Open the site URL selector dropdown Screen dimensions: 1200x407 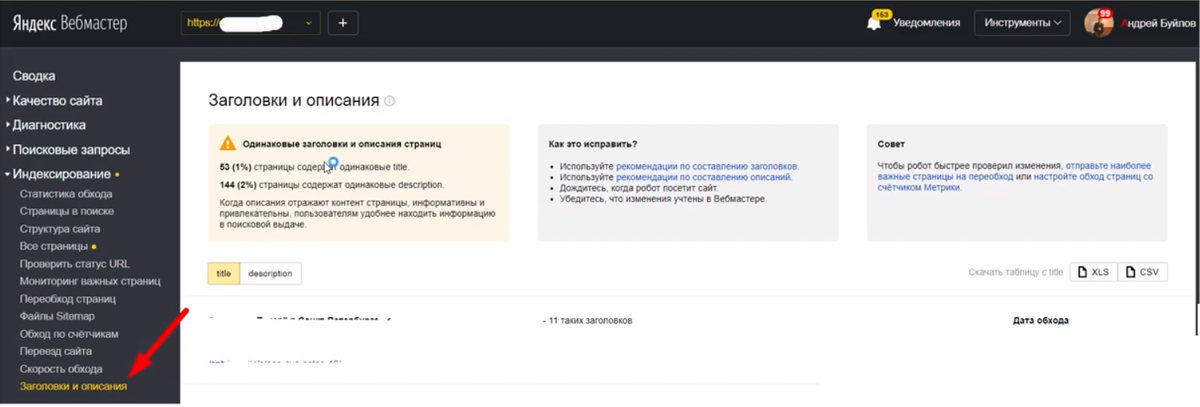[x=251, y=22]
